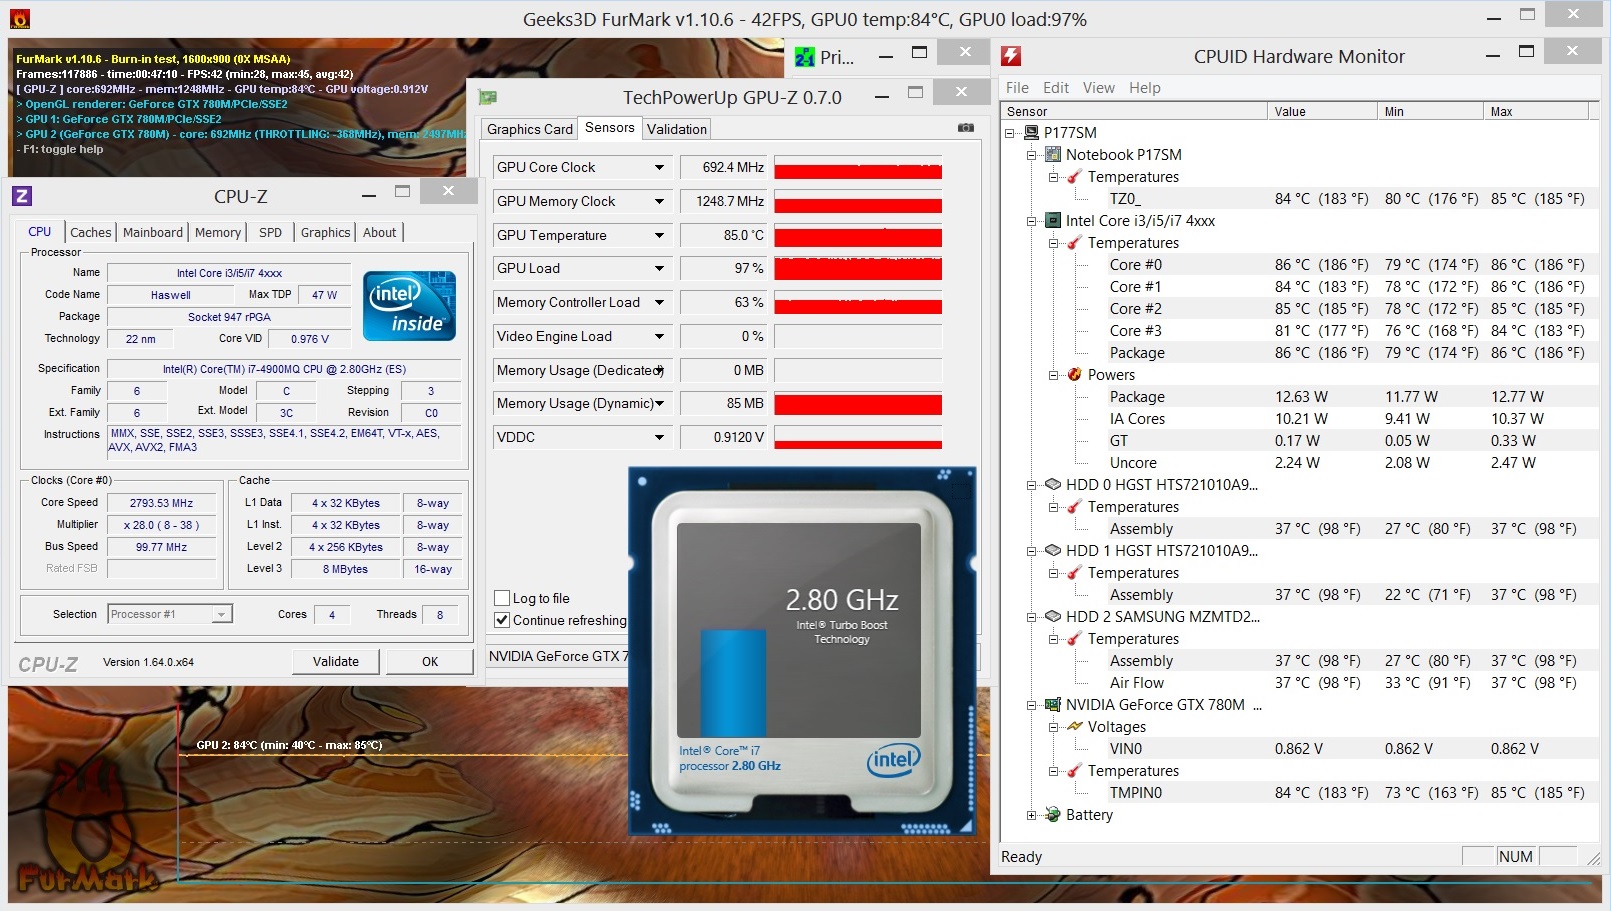1611x911 pixels.
Task: Open the Validation tab in GPU-Z
Action: coord(677,129)
